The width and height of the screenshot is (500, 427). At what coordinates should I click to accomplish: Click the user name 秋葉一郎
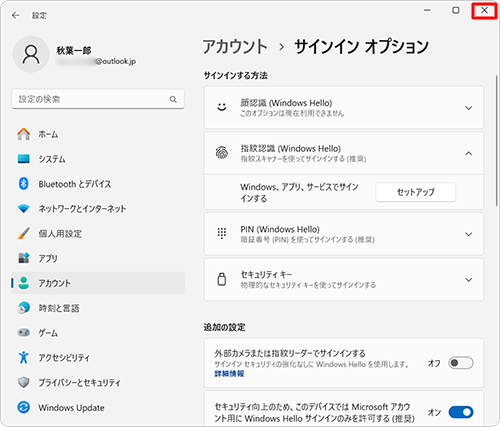tap(74, 50)
